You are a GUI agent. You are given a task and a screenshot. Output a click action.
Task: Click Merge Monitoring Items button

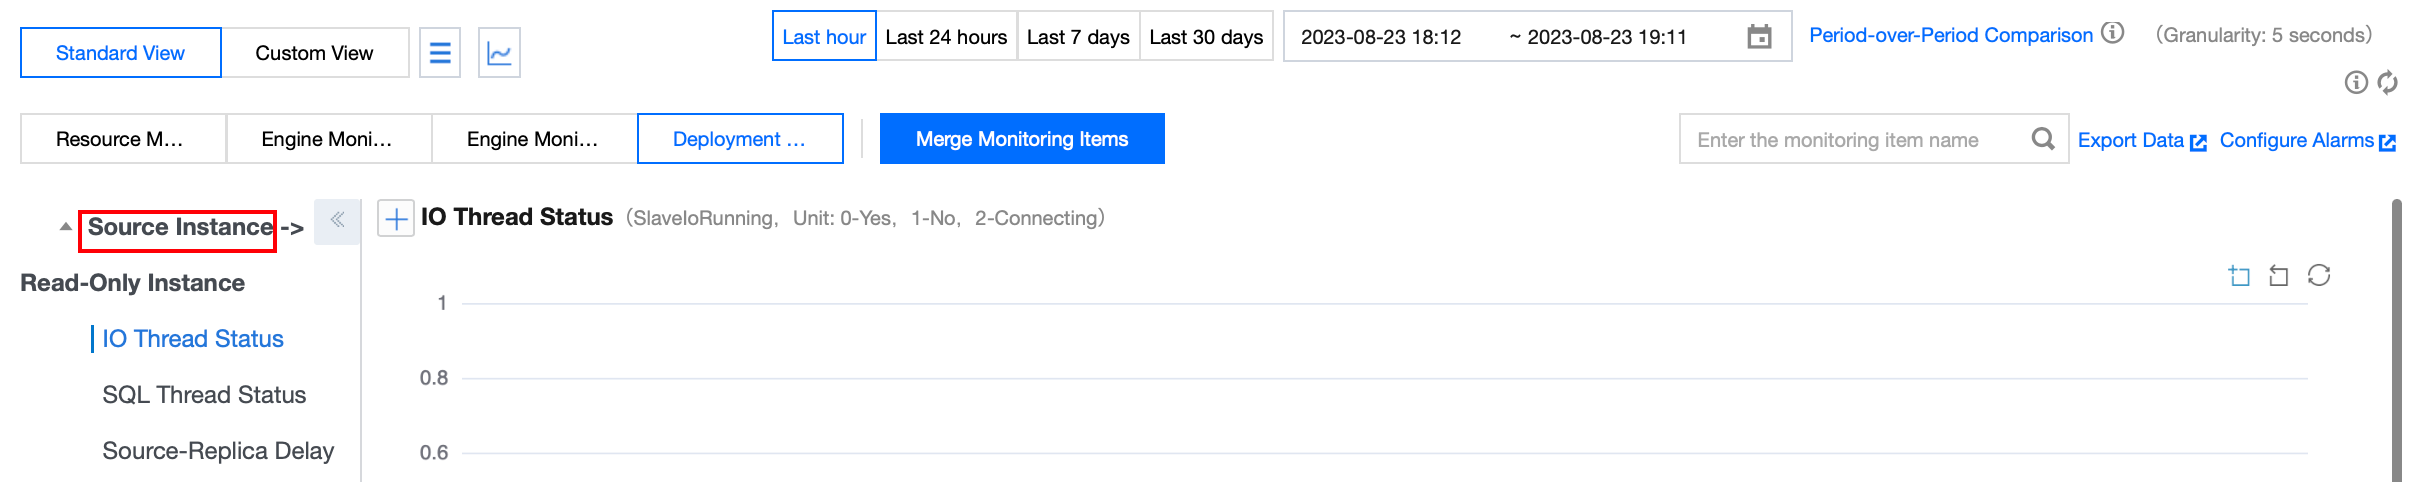[1022, 139]
